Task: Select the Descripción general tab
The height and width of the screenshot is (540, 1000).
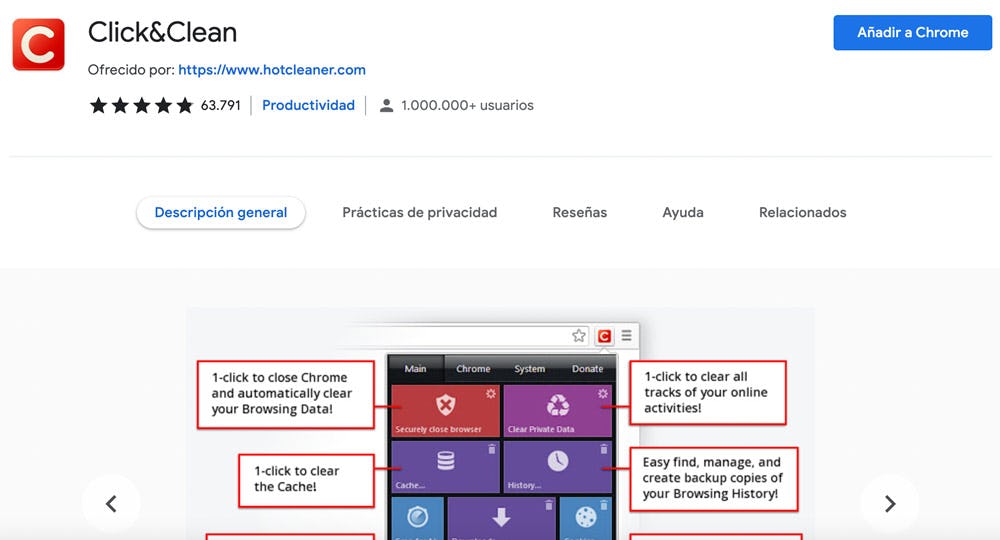Action: [221, 212]
